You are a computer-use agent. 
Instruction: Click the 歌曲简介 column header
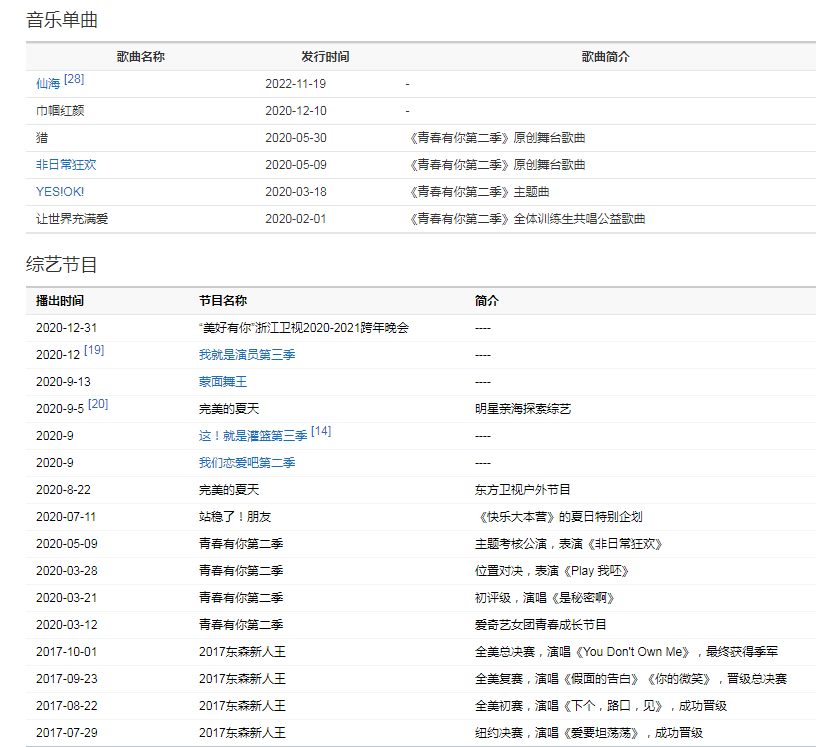605,57
